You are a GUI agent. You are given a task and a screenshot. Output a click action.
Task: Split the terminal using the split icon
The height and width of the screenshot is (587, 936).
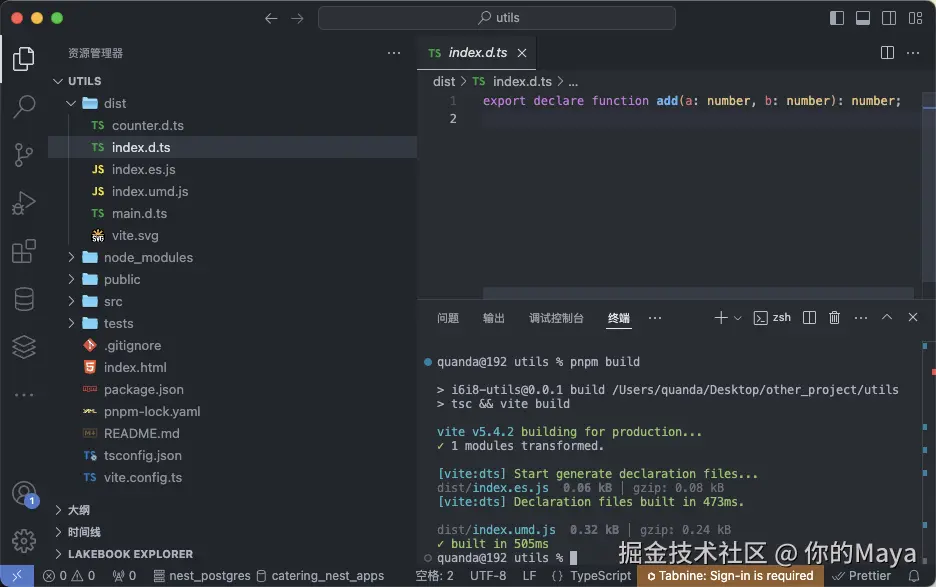(809, 317)
